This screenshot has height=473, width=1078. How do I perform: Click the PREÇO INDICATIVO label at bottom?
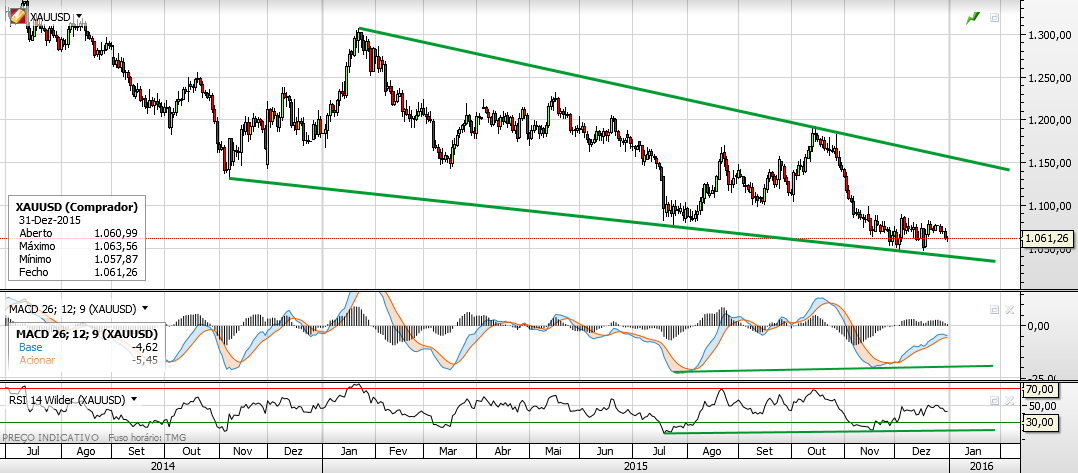[x=50, y=438]
